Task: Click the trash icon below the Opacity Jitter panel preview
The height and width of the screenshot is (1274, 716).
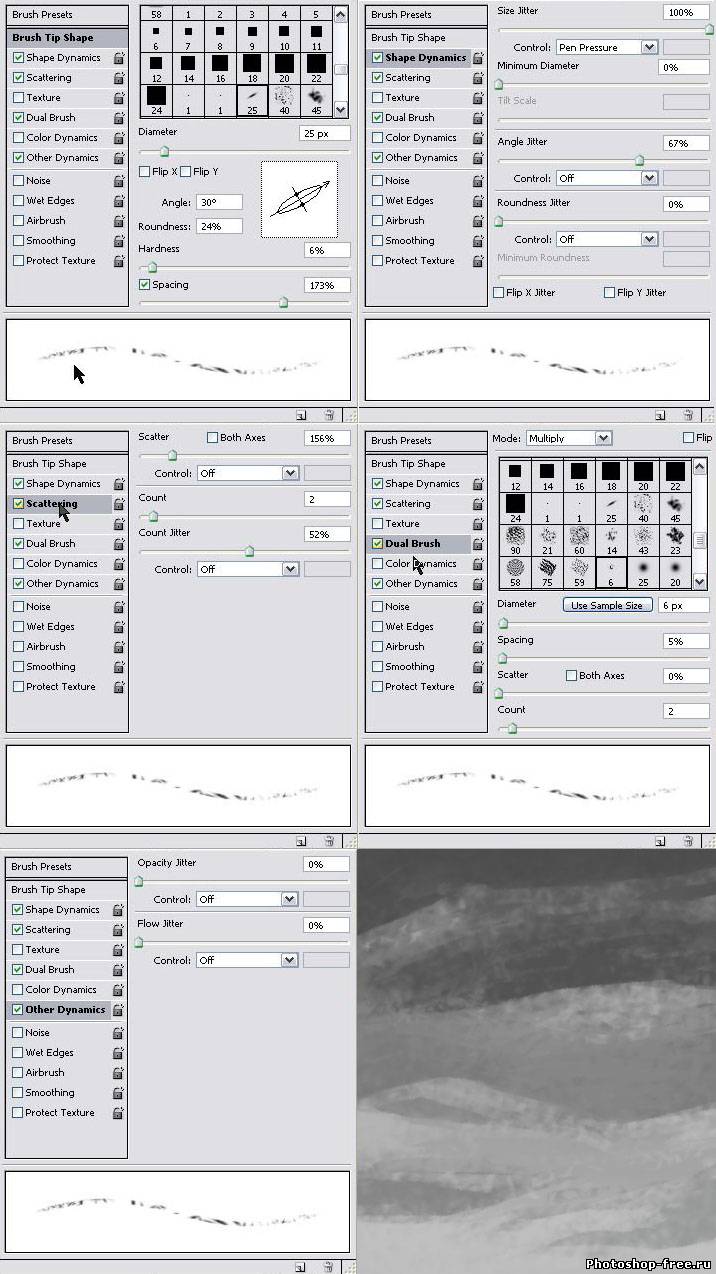Action: [328, 1267]
